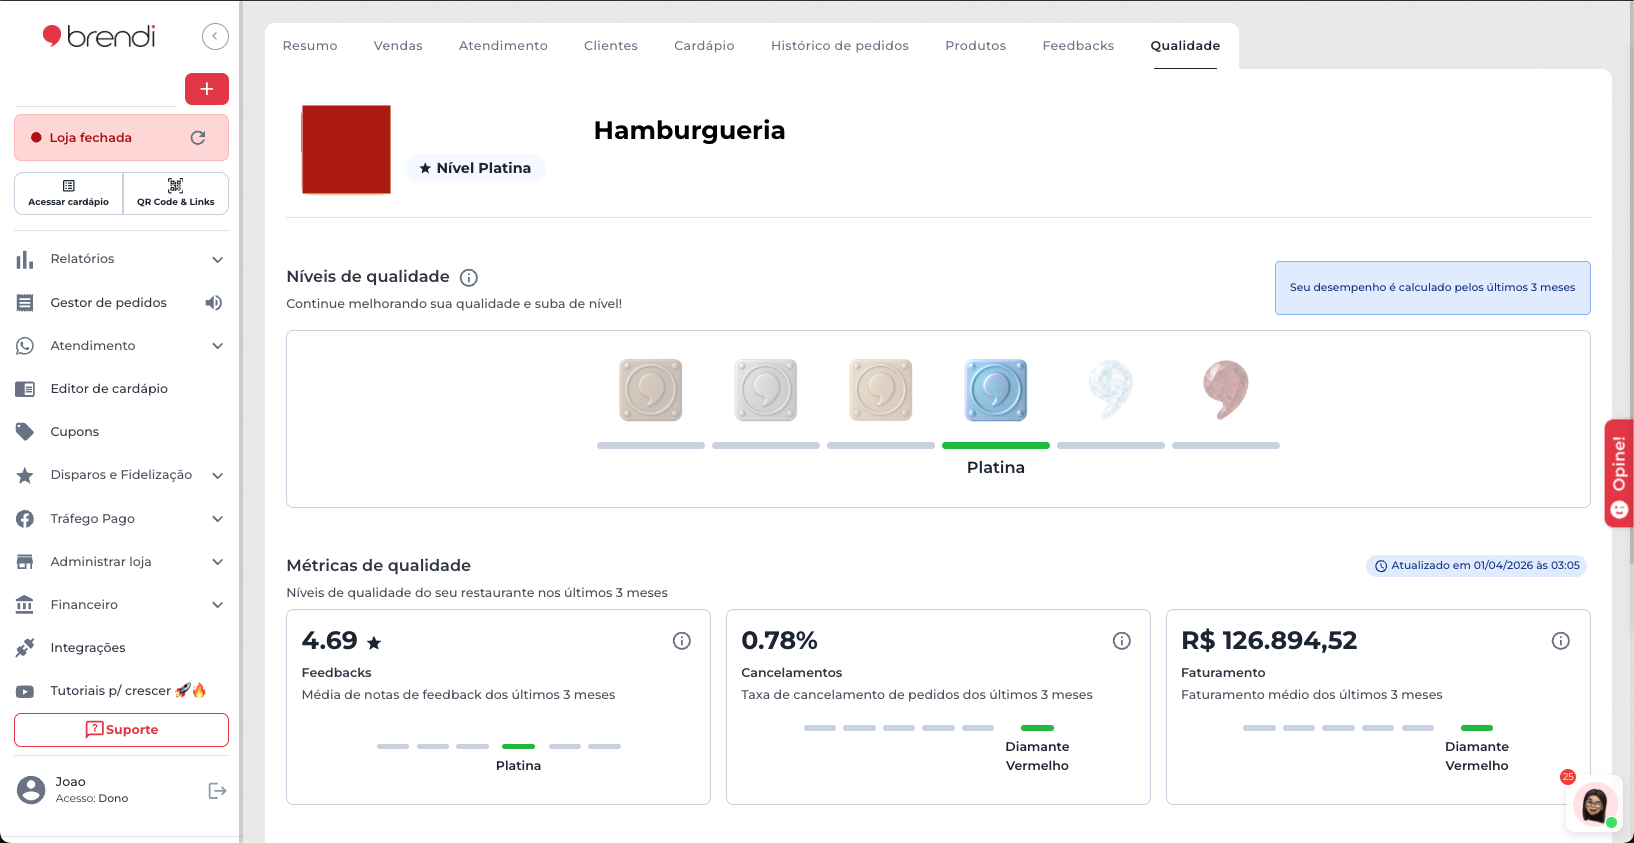This screenshot has height=843, width=1634.
Task: Show info for Faturamento metric
Action: (1561, 641)
